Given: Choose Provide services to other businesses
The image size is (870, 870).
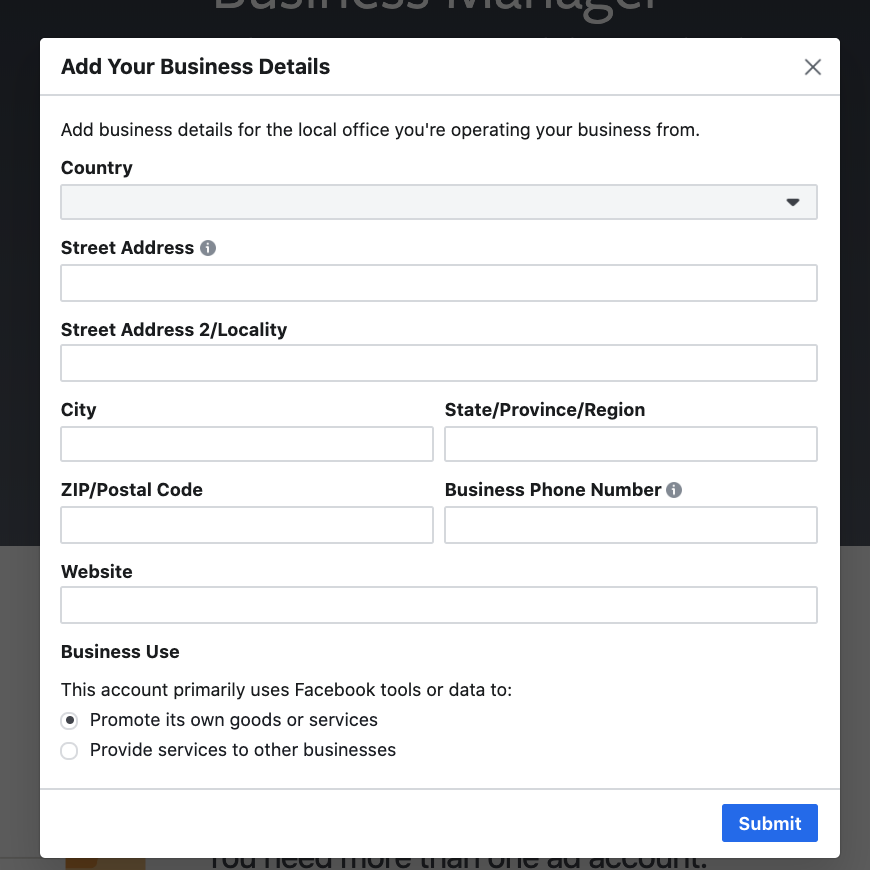Looking at the screenshot, I should click(x=69, y=751).
